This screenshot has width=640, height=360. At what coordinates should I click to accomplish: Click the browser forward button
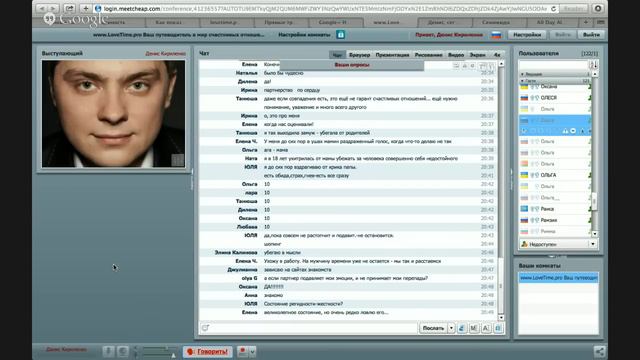coord(53,8)
